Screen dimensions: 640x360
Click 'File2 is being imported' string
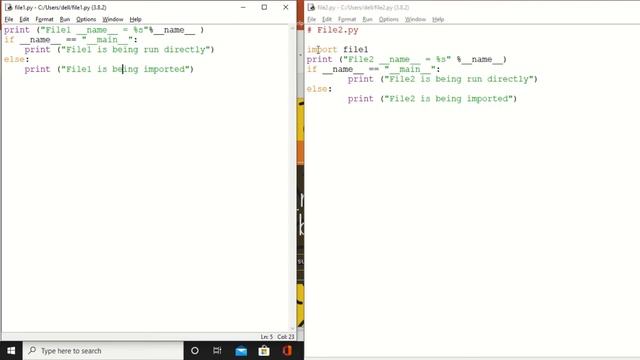449,98
